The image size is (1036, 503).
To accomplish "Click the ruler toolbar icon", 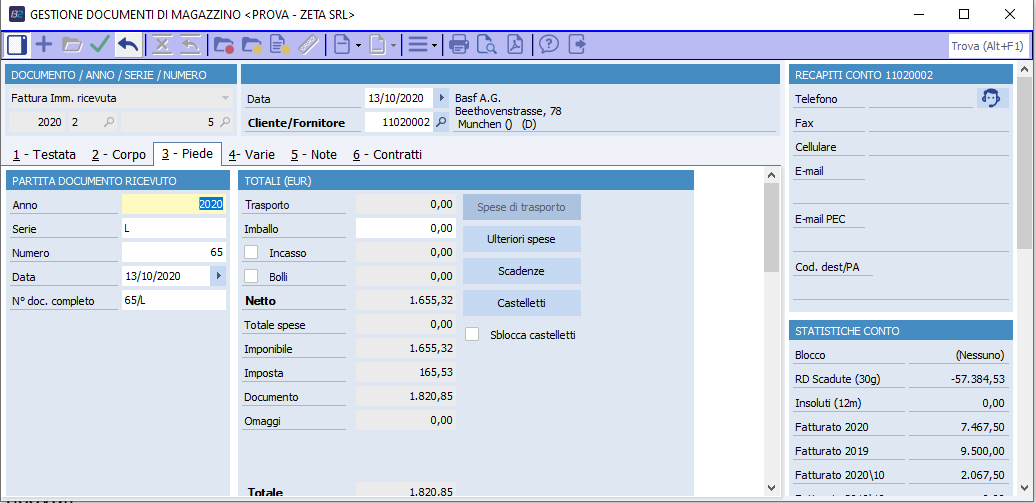I will click(309, 45).
